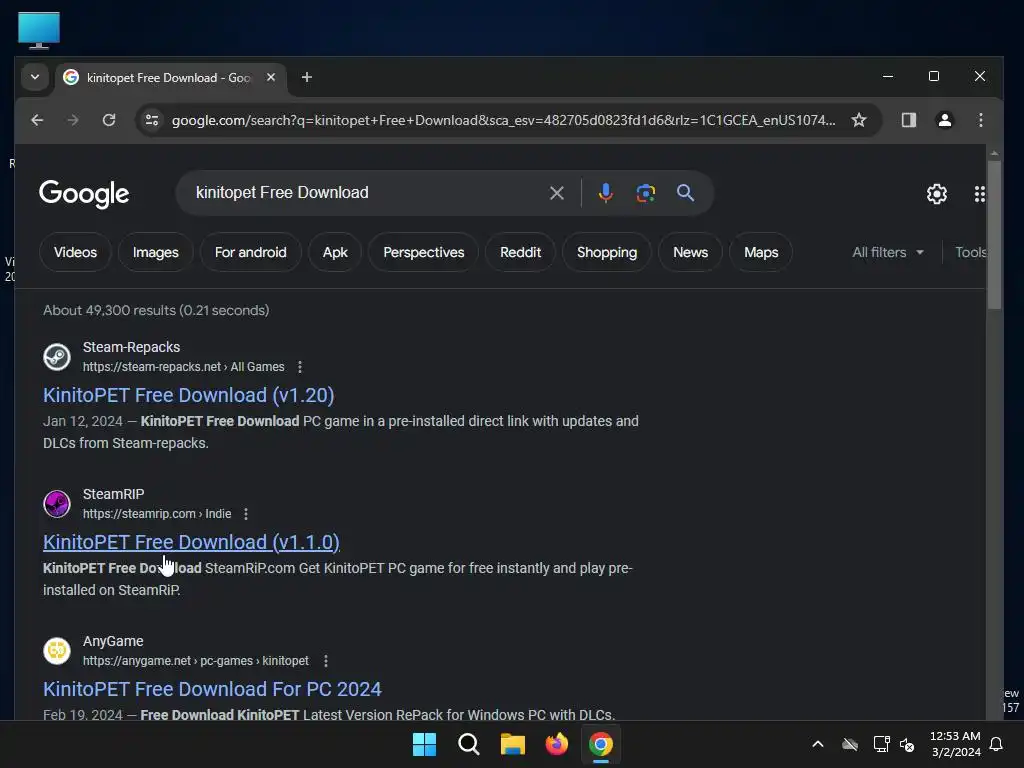Image resolution: width=1024 pixels, height=768 pixels.
Task: Launch Firefox from the taskbar
Action: tap(556, 744)
